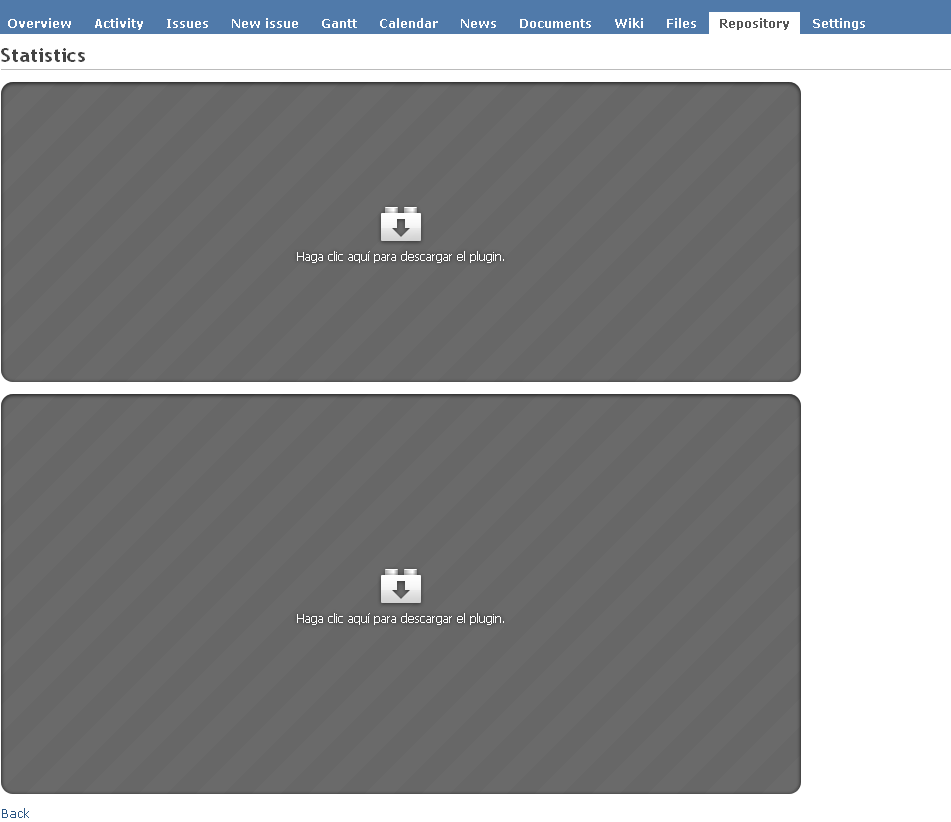This screenshot has width=951, height=822.
Task: Select the Repository tab
Action: click(x=754, y=23)
